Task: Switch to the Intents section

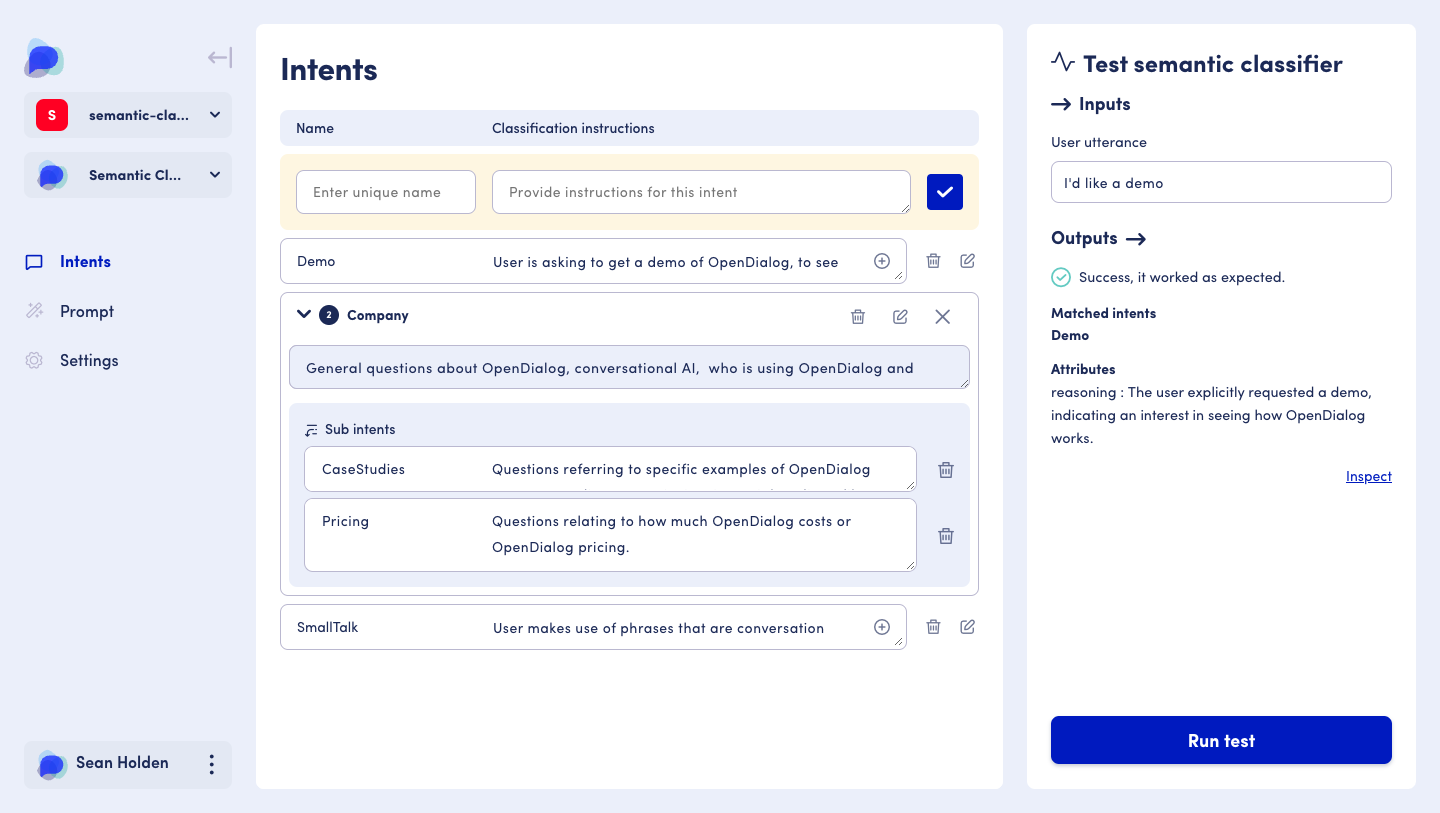Action: click(85, 261)
